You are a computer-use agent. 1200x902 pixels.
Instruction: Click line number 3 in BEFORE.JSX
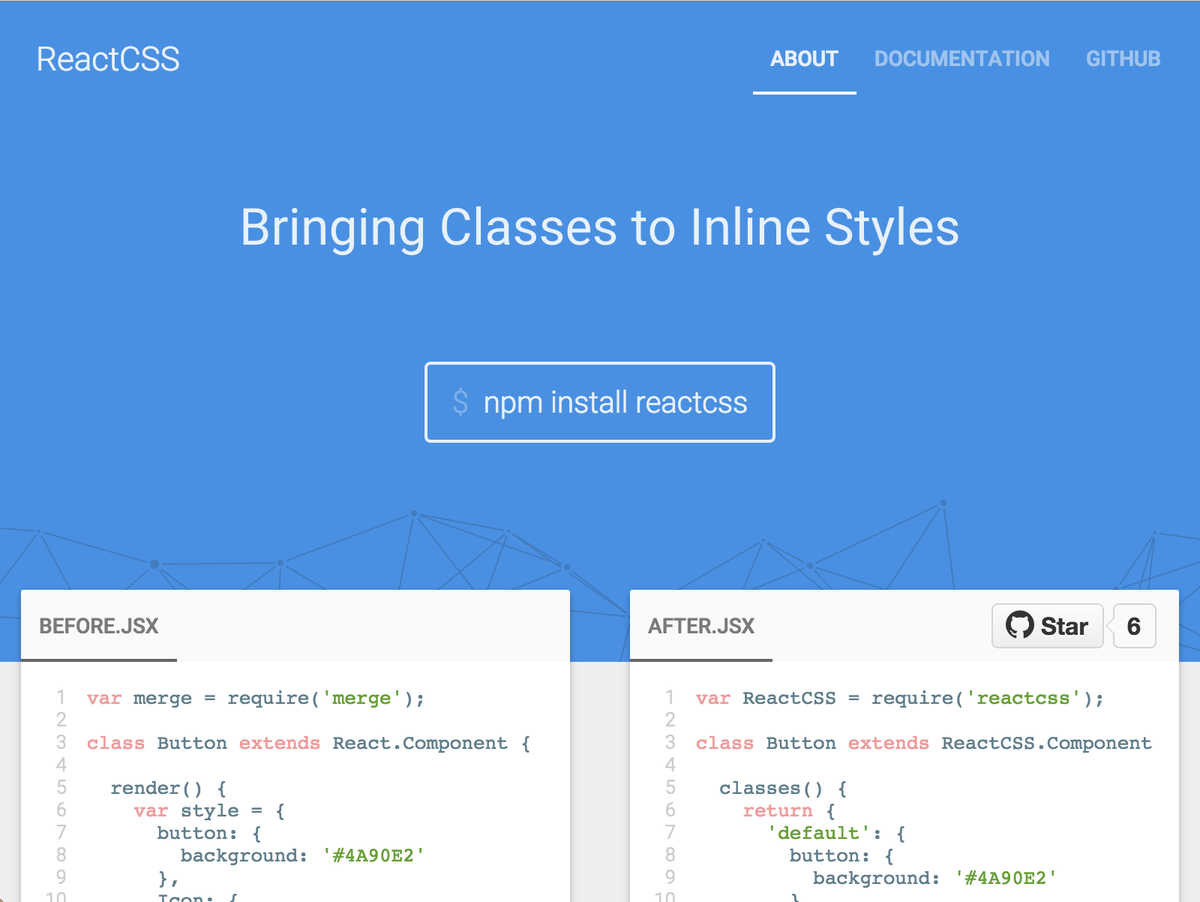pos(61,743)
